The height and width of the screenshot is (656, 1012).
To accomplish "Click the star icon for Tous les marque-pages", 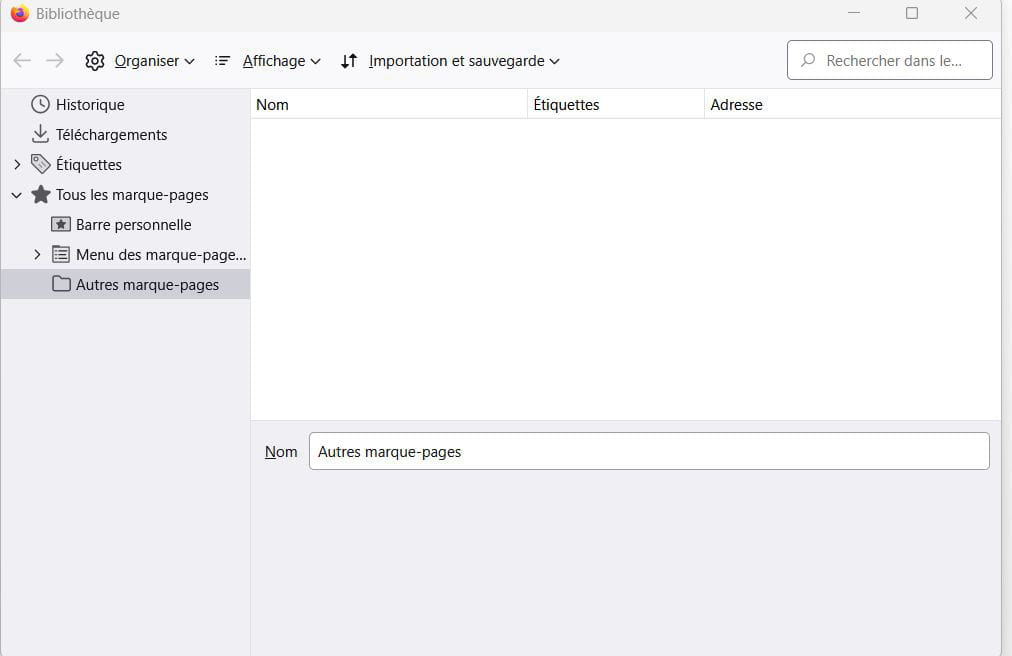I will tap(40, 194).
